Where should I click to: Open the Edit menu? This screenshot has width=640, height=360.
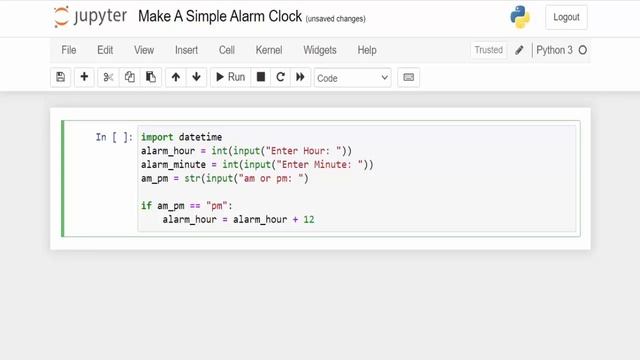point(105,50)
